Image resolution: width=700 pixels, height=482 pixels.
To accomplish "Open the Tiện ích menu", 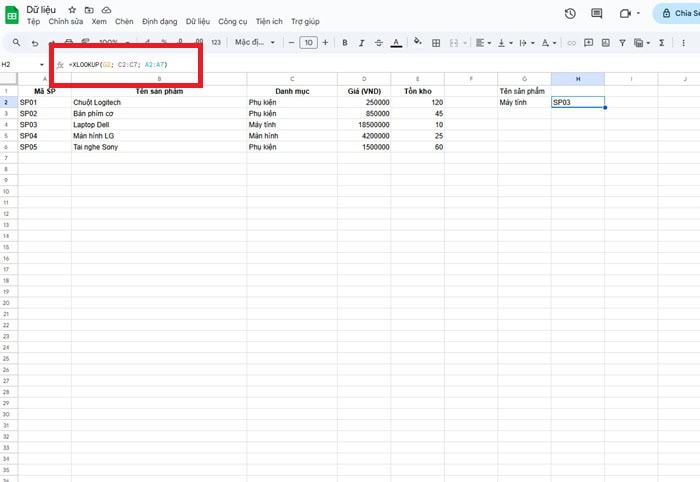I will pyautogui.click(x=269, y=21).
